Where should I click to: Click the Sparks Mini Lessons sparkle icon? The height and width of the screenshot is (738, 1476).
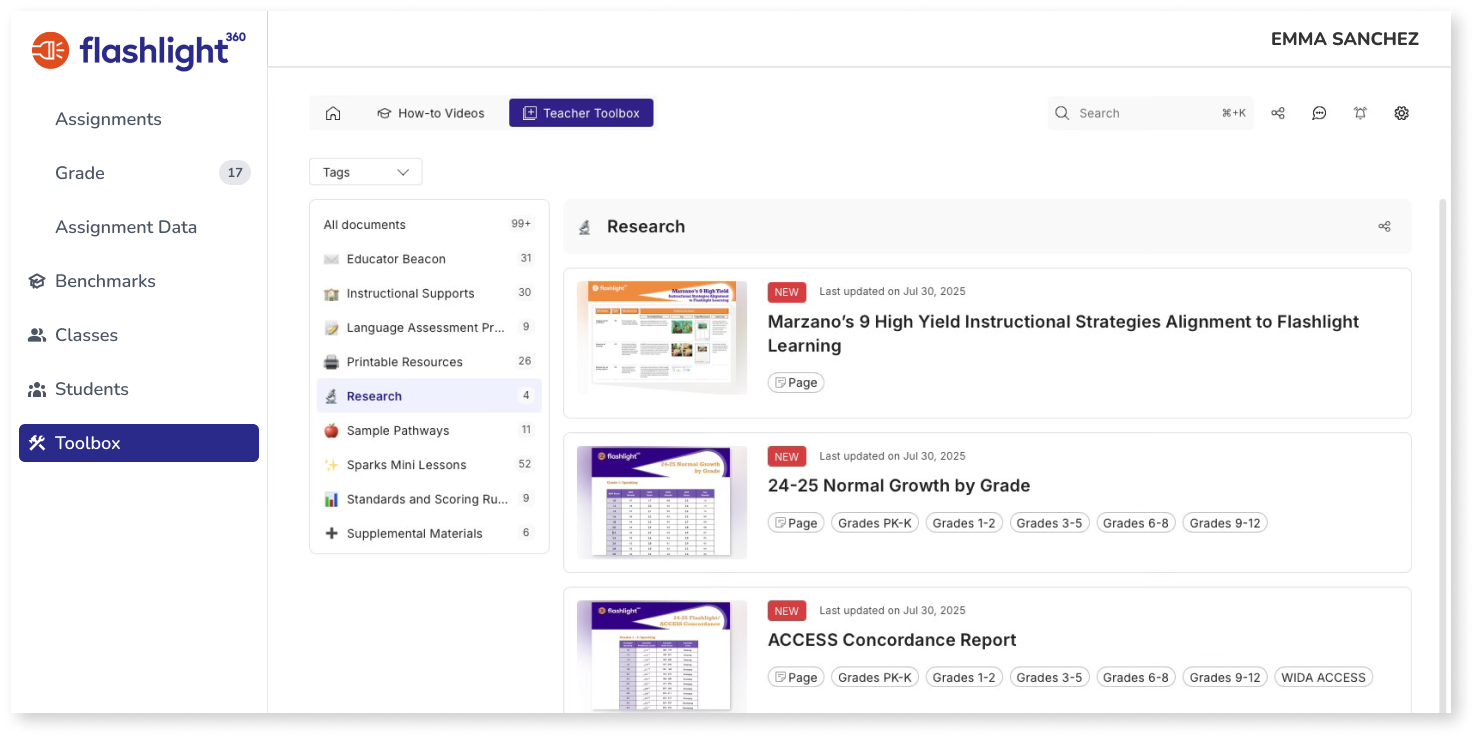pyautogui.click(x=331, y=465)
